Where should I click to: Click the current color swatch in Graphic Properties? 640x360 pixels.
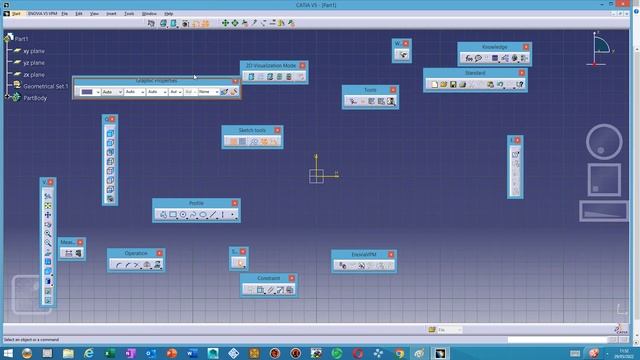click(87, 92)
